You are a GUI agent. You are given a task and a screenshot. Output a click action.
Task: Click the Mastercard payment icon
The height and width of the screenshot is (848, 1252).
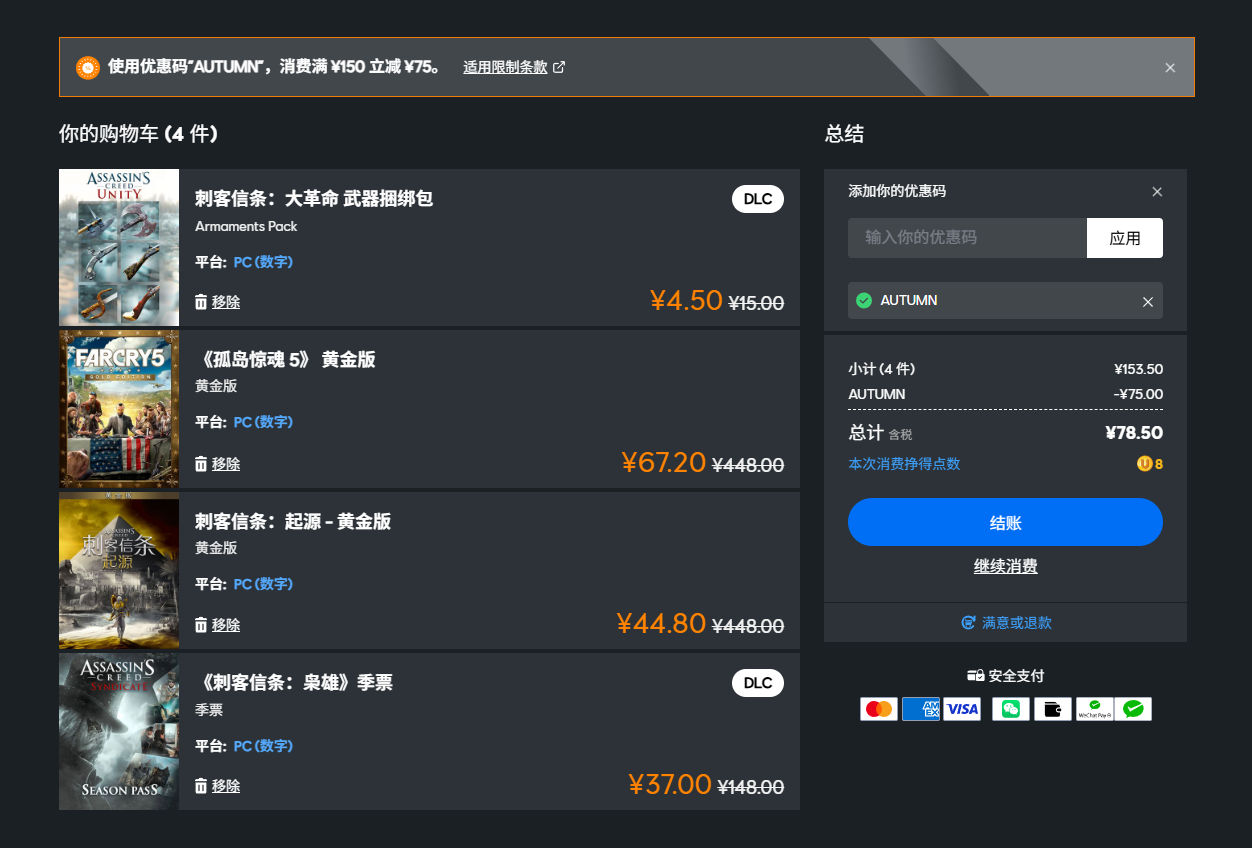coord(879,709)
